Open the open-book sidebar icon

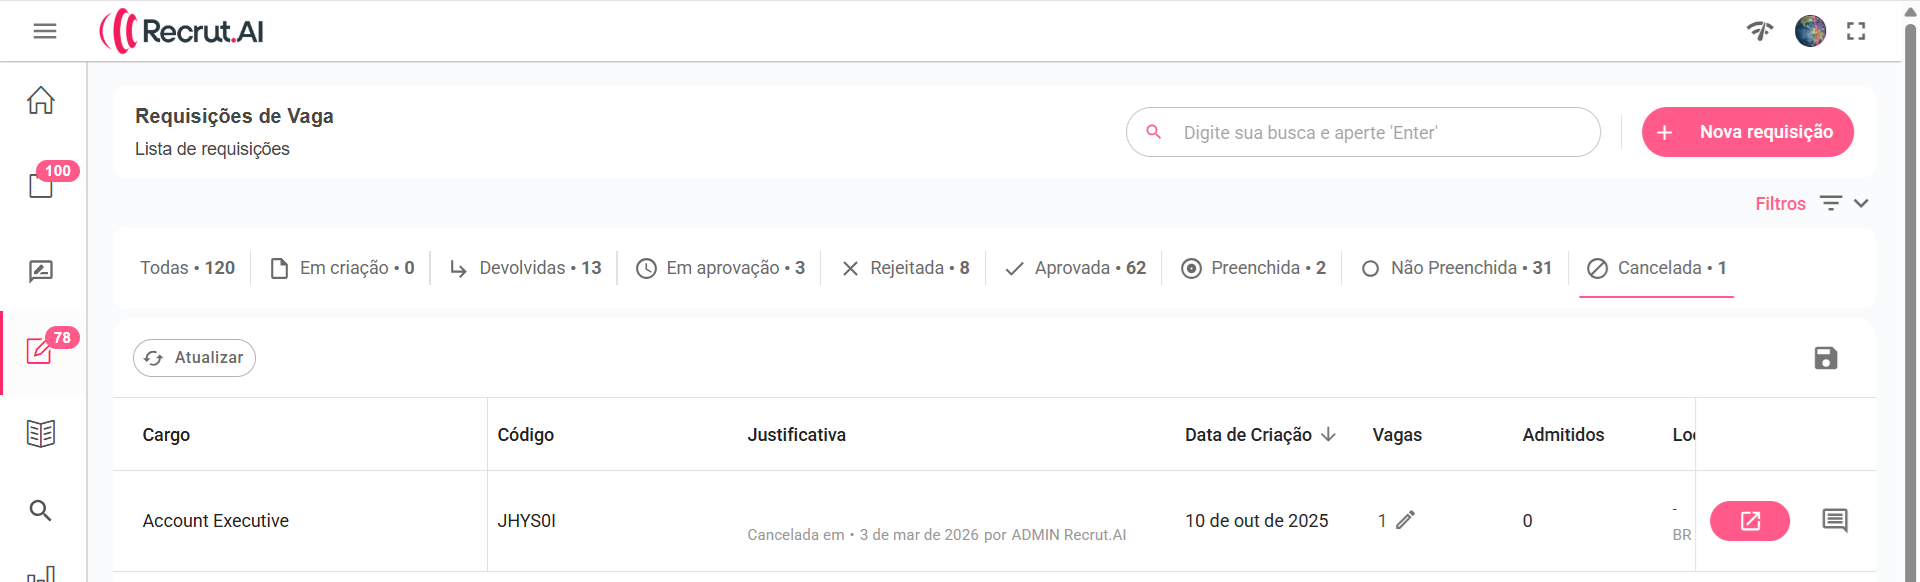click(41, 433)
